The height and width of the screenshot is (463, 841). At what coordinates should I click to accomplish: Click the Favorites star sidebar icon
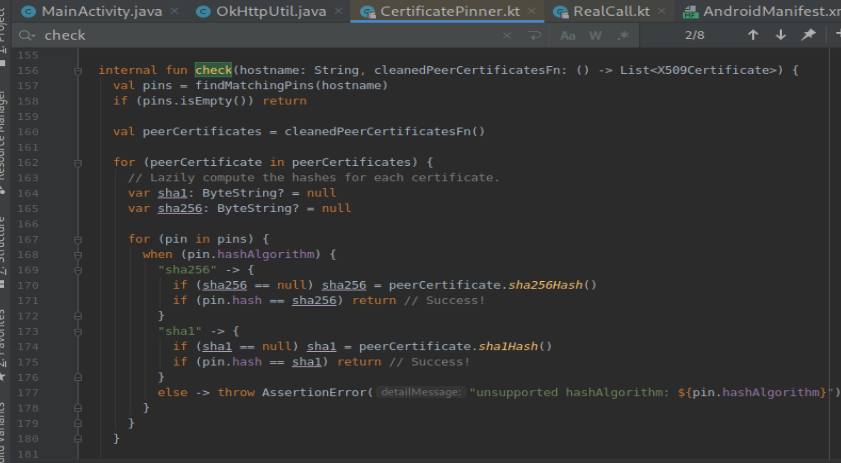3,377
